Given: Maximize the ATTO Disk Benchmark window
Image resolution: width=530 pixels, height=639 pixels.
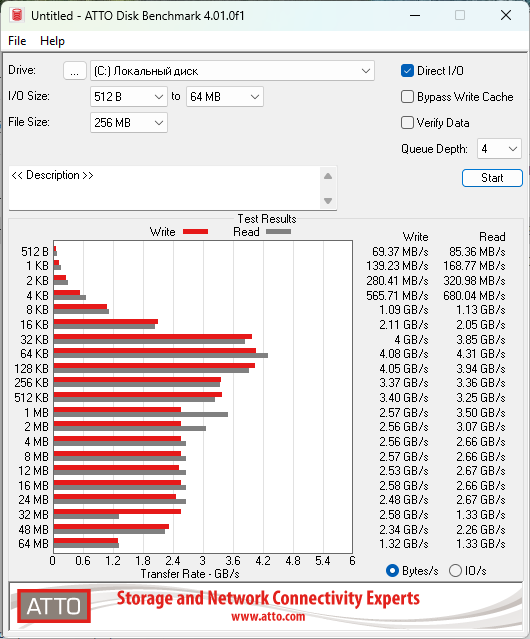Looking at the screenshot, I should 460,15.
